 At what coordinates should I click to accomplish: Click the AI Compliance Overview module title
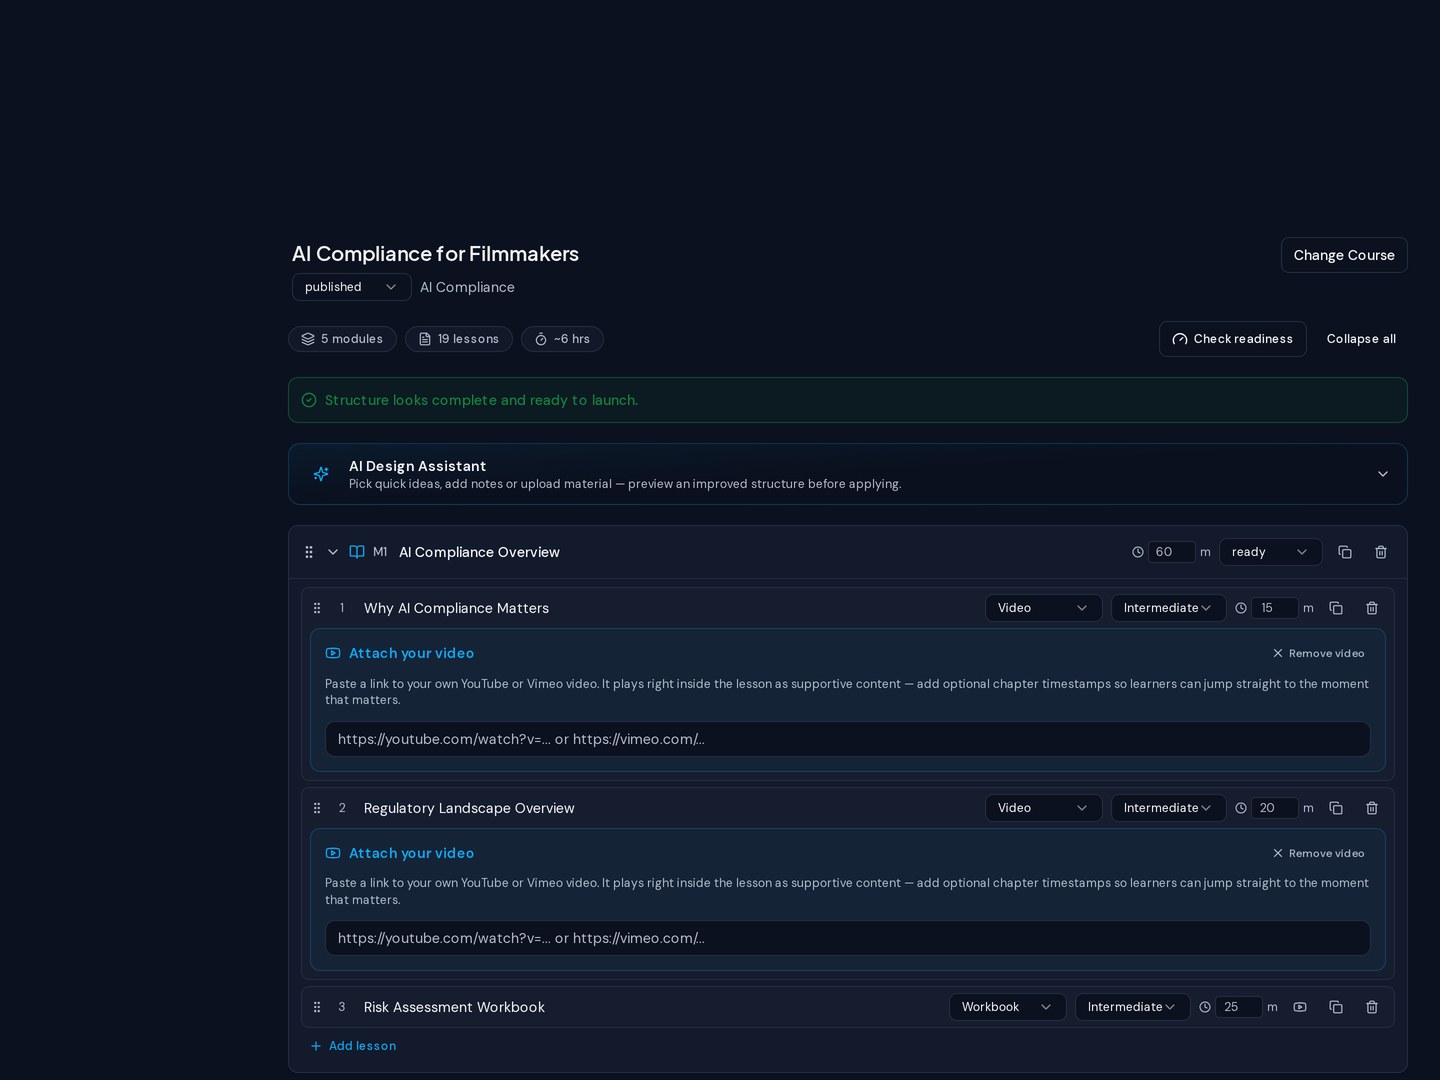coord(479,552)
